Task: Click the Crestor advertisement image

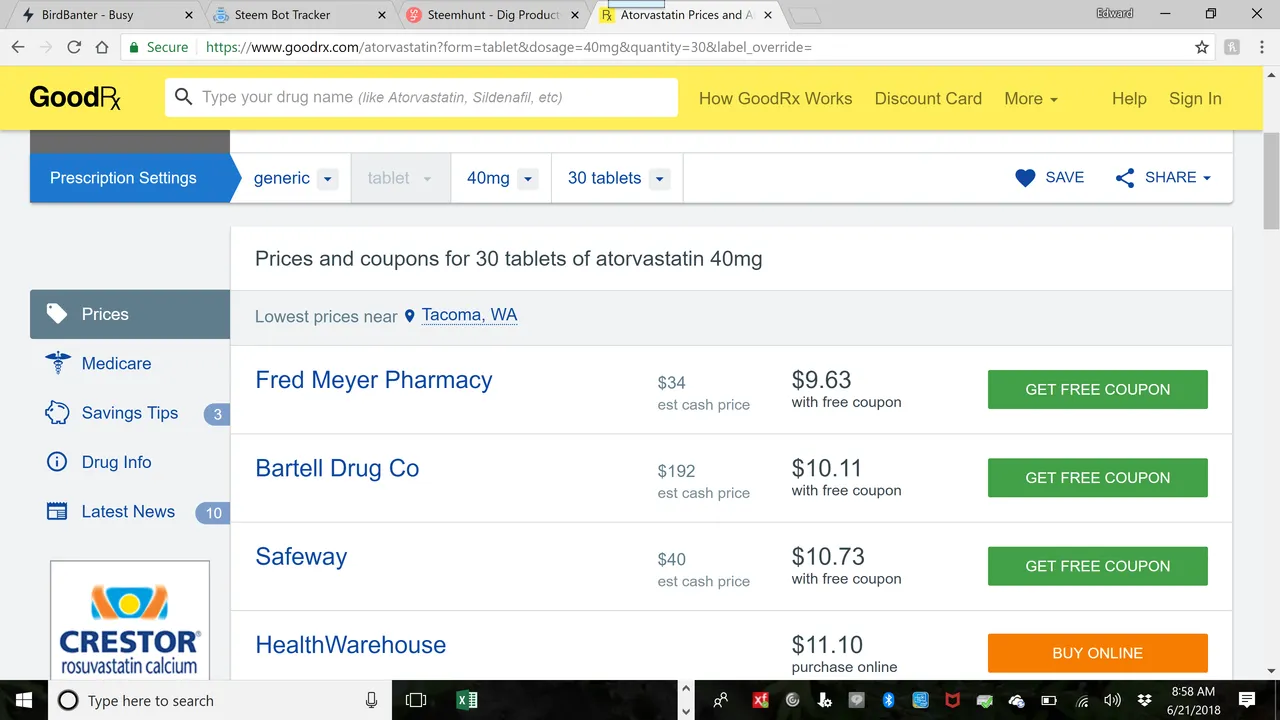Action: tap(130, 620)
